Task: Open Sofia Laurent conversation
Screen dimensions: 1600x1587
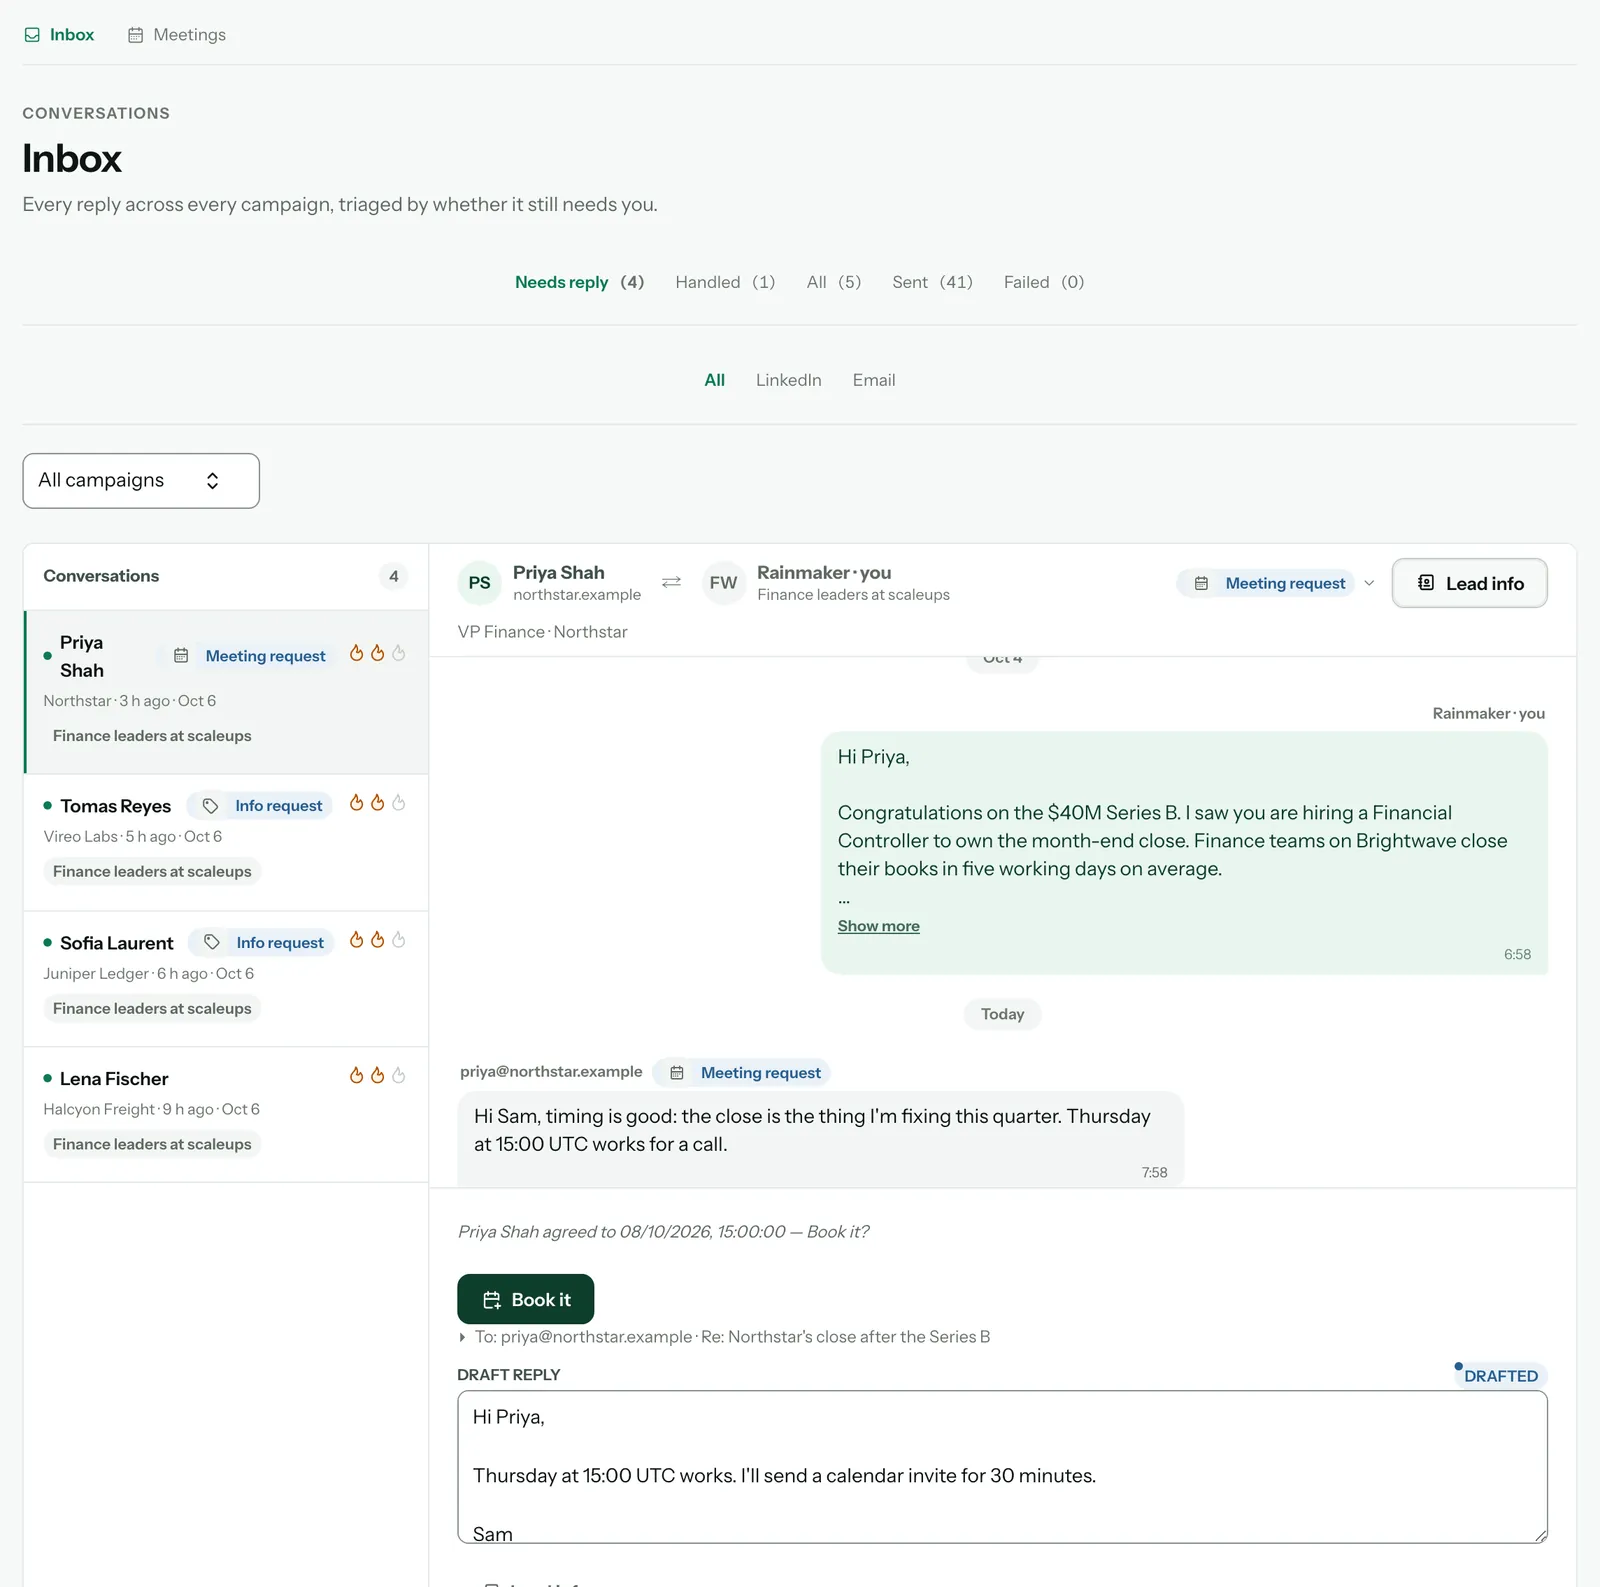Action: (226, 979)
